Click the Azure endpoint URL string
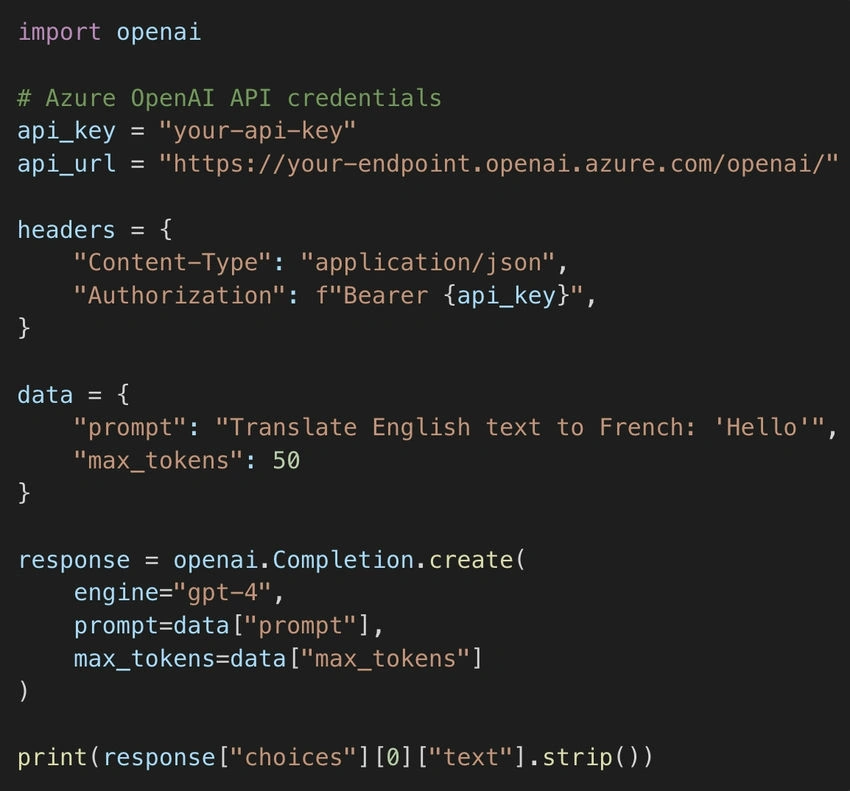The width and height of the screenshot is (850, 791). 499,164
